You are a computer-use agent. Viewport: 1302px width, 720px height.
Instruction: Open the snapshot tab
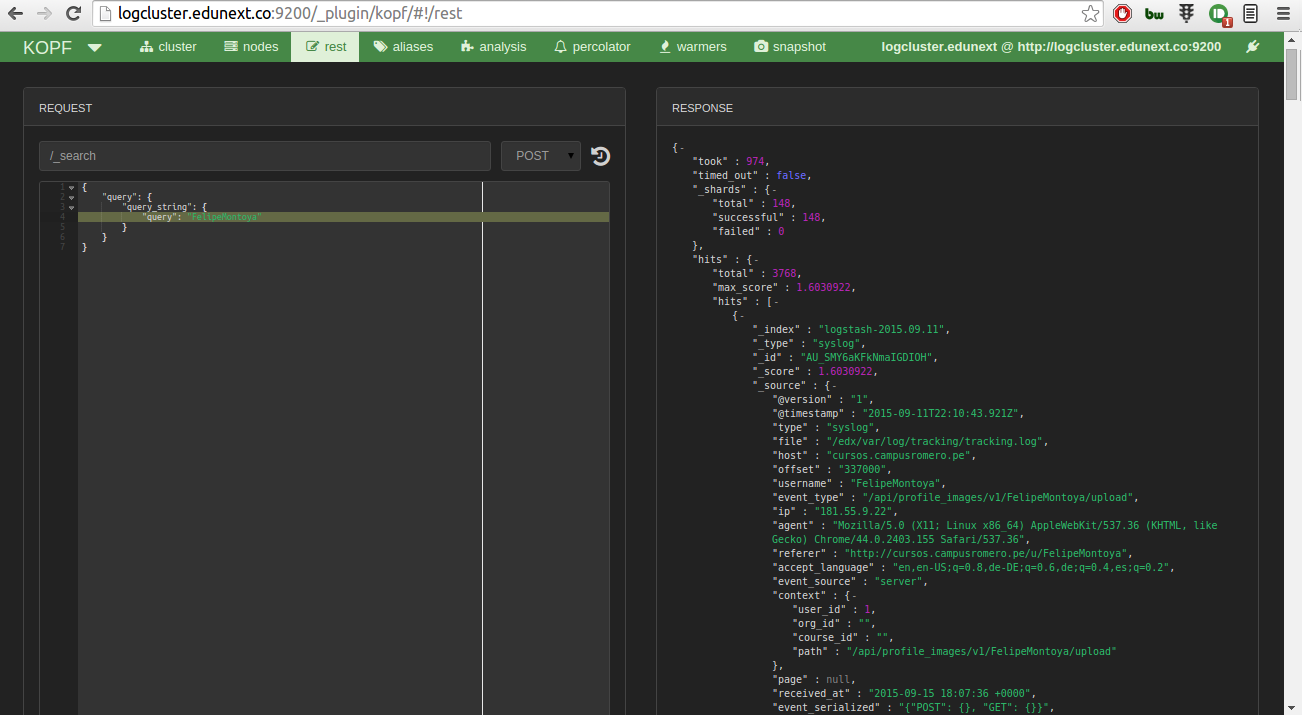[790, 47]
